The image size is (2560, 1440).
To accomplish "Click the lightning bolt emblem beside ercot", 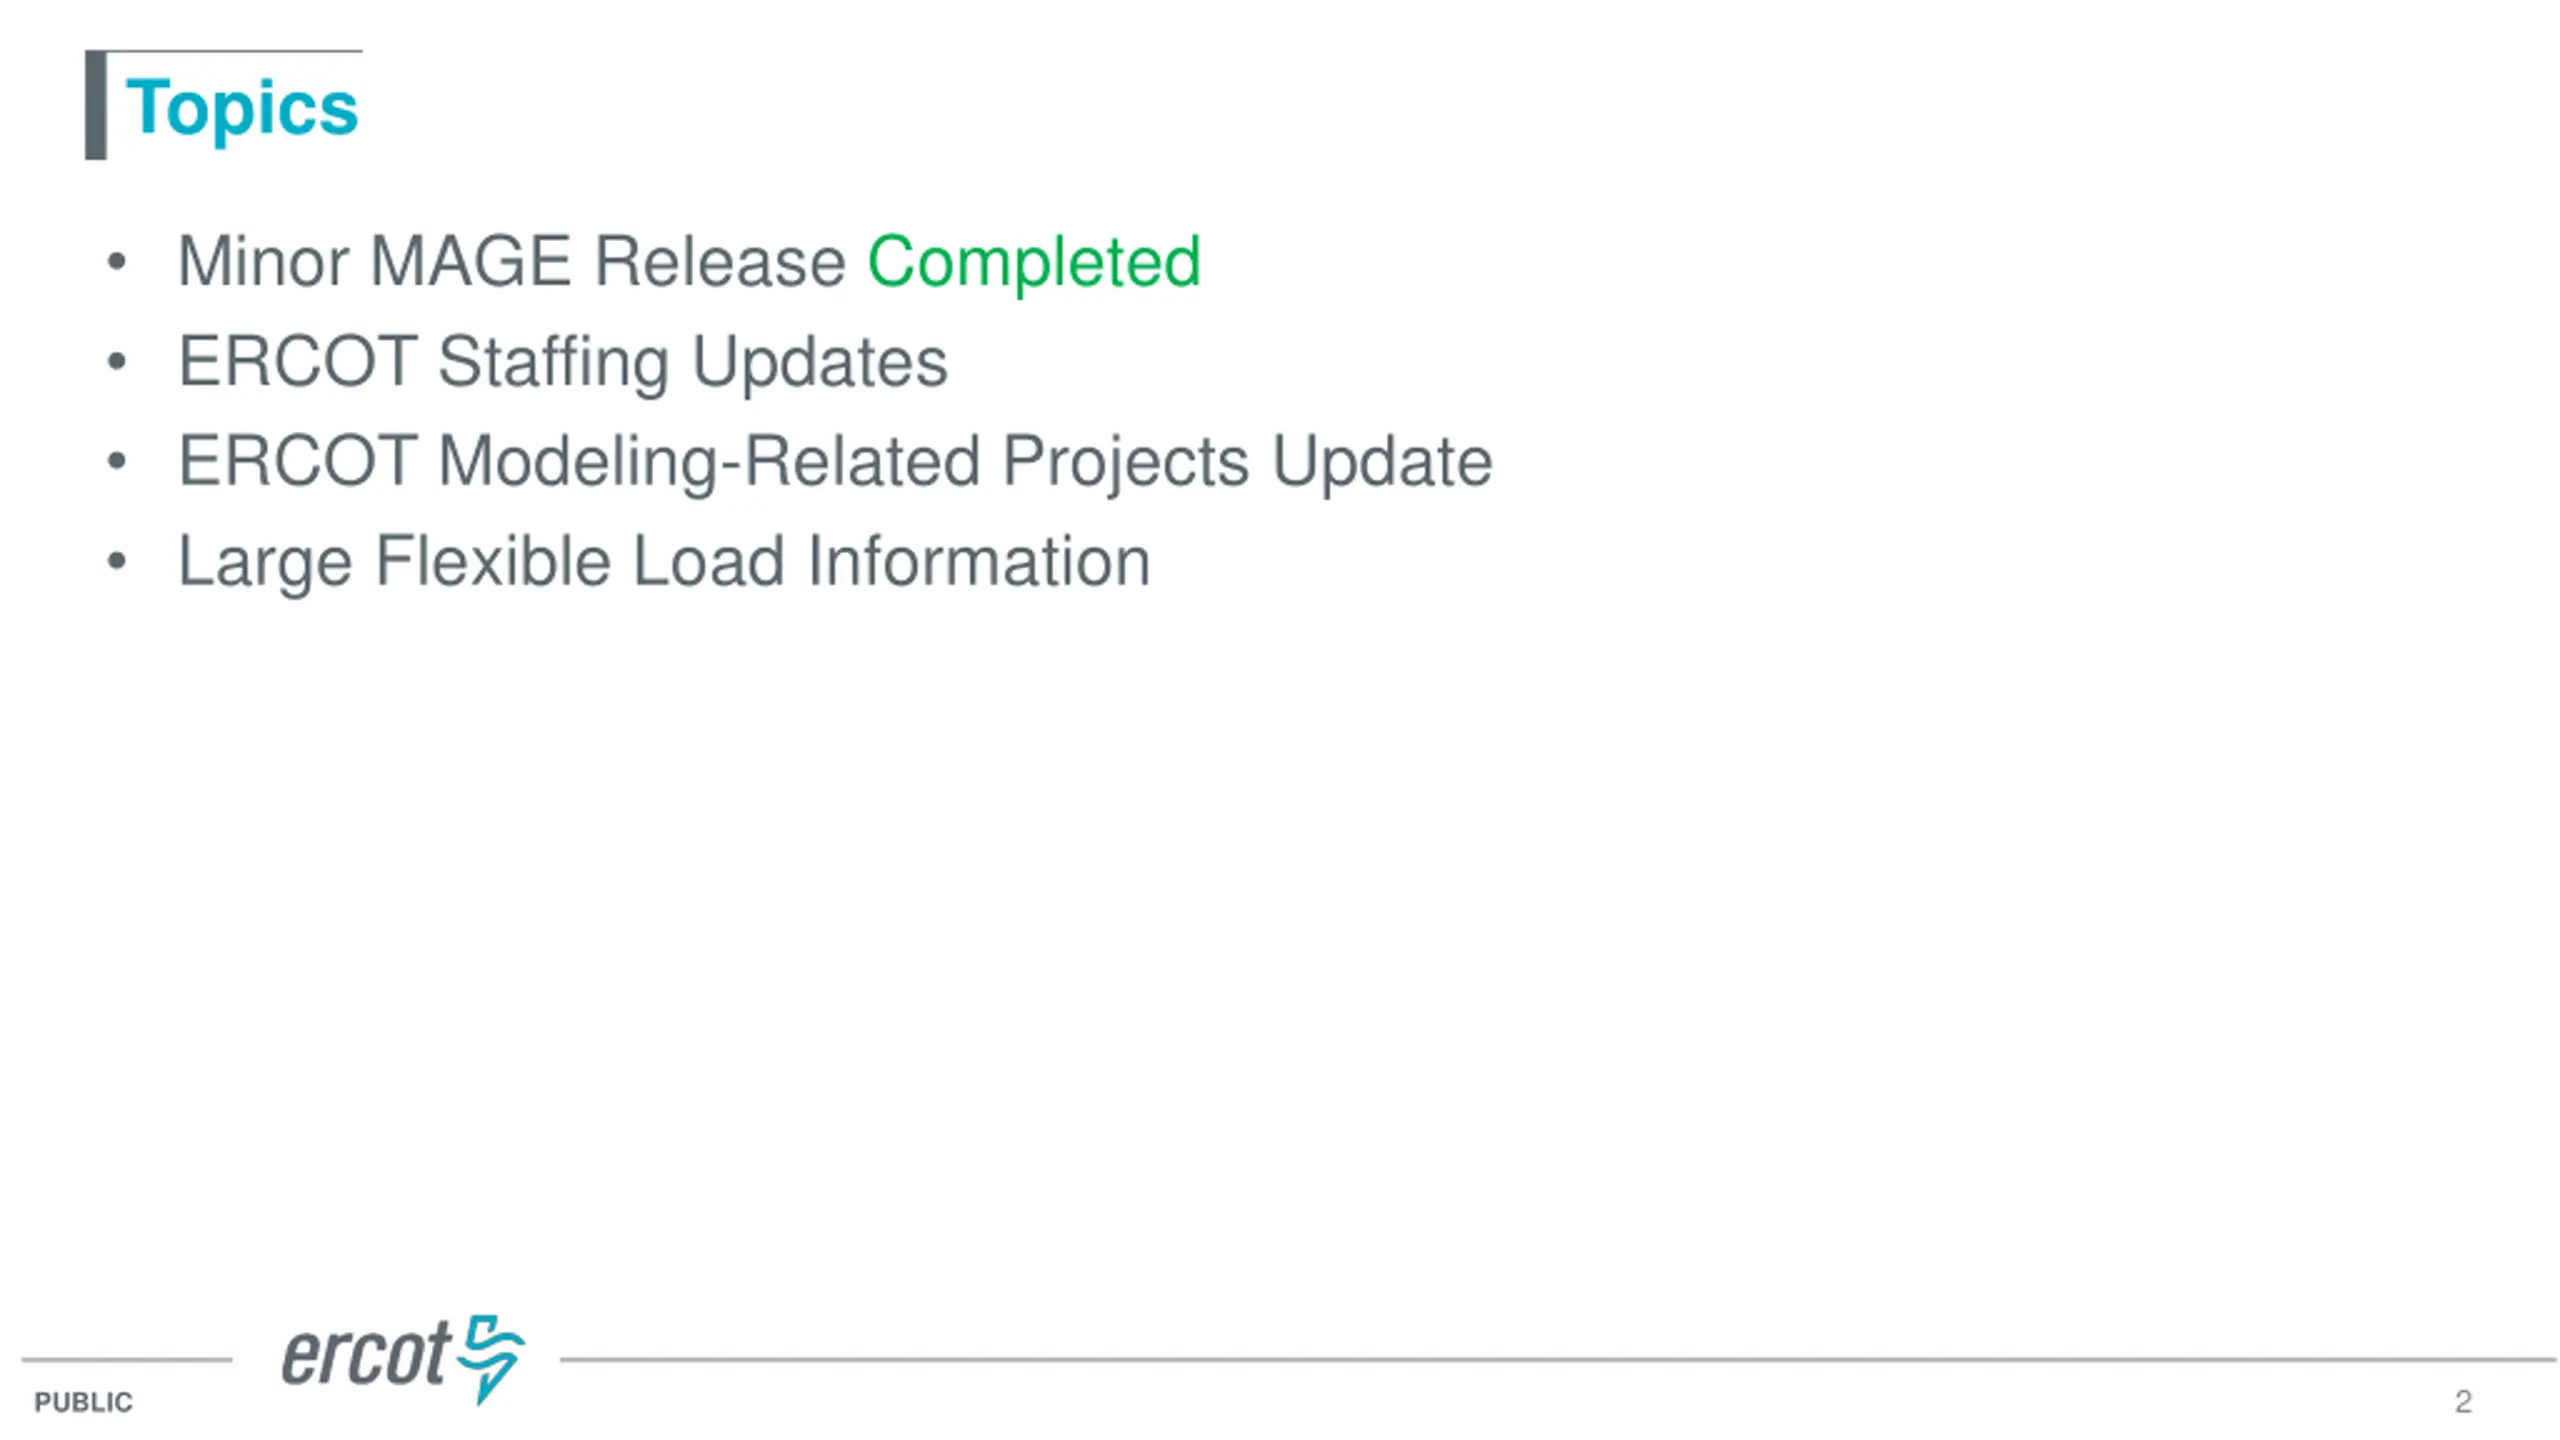I will (x=491, y=1359).
